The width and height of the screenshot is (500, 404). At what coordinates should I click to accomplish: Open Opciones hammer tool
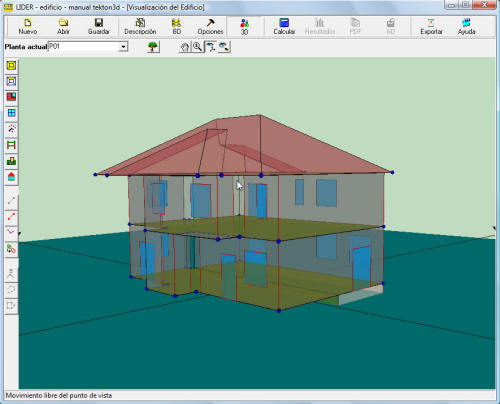click(210, 27)
